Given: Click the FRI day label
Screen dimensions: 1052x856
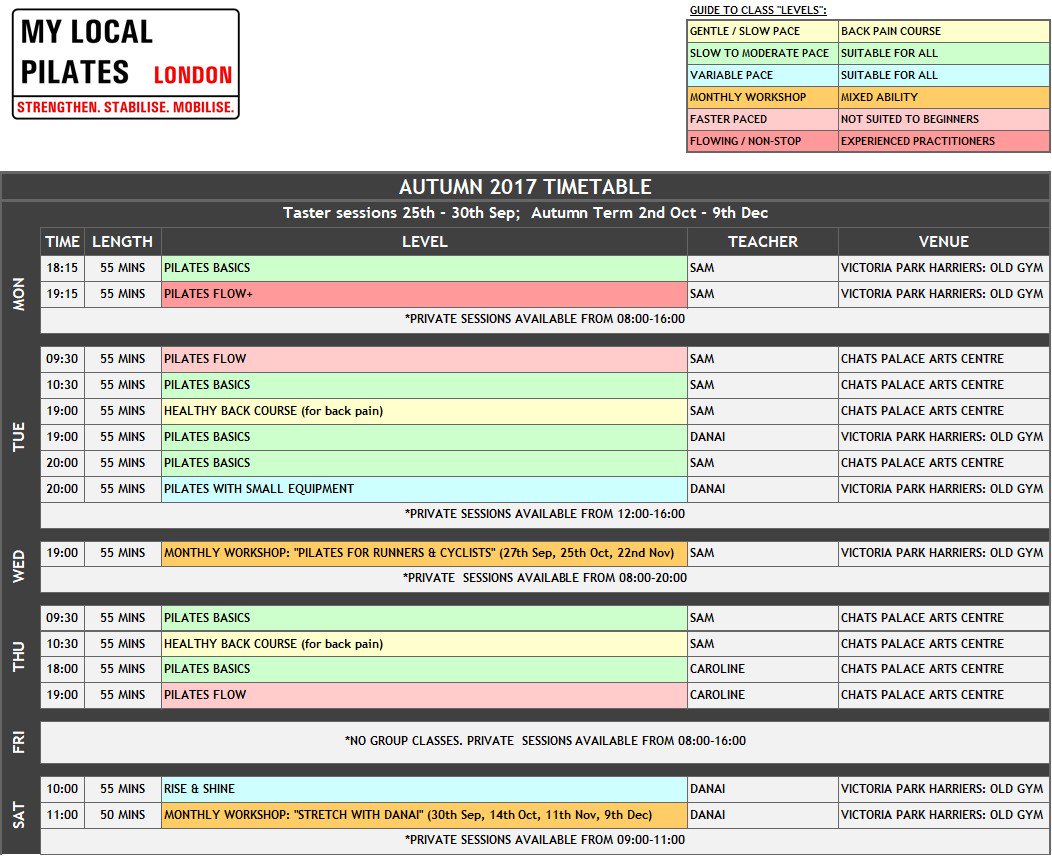Looking at the screenshot, I should click(x=19, y=743).
